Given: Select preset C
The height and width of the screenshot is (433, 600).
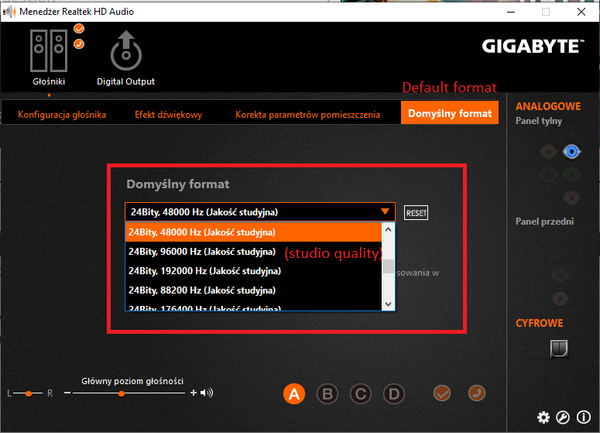Looking at the screenshot, I should coord(360,394).
